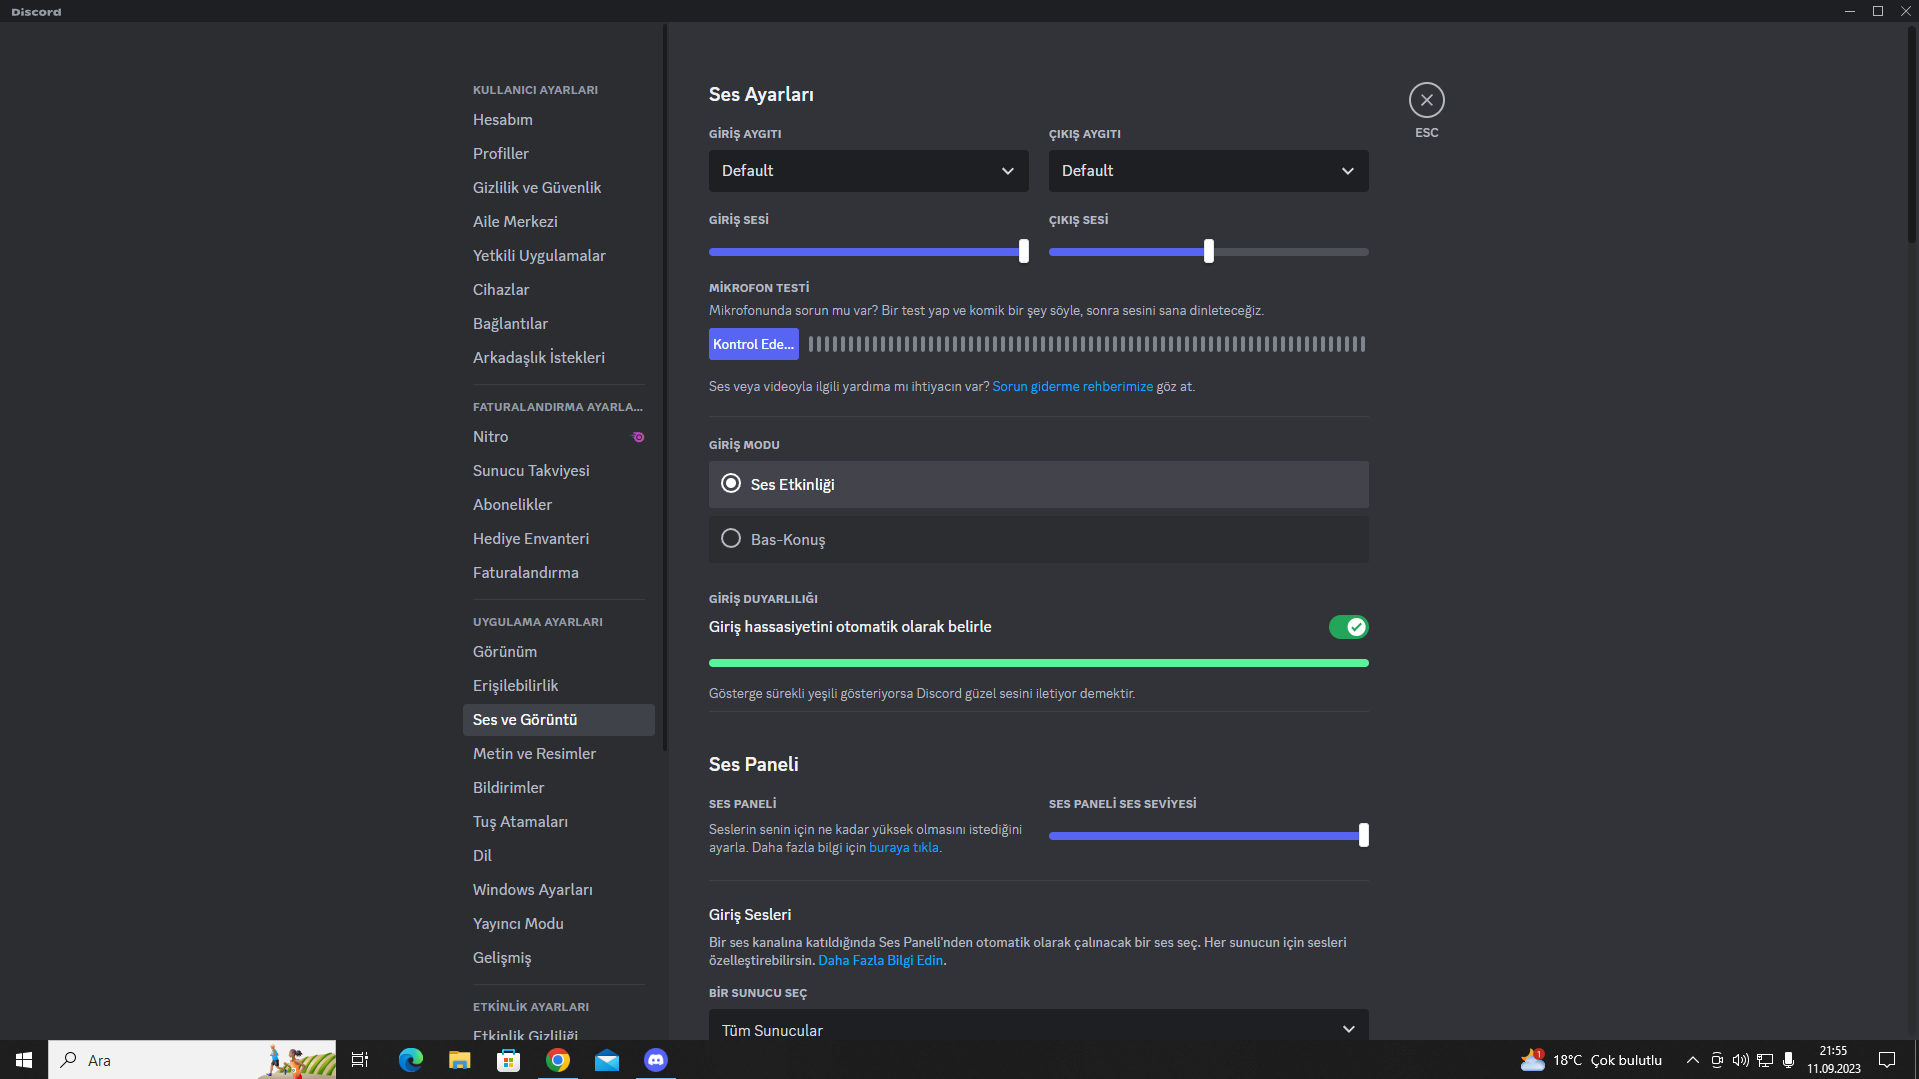Screen dimensions: 1919x1079
Task: Switch to Google Chrome on the taskbar
Action: [x=557, y=1060]
